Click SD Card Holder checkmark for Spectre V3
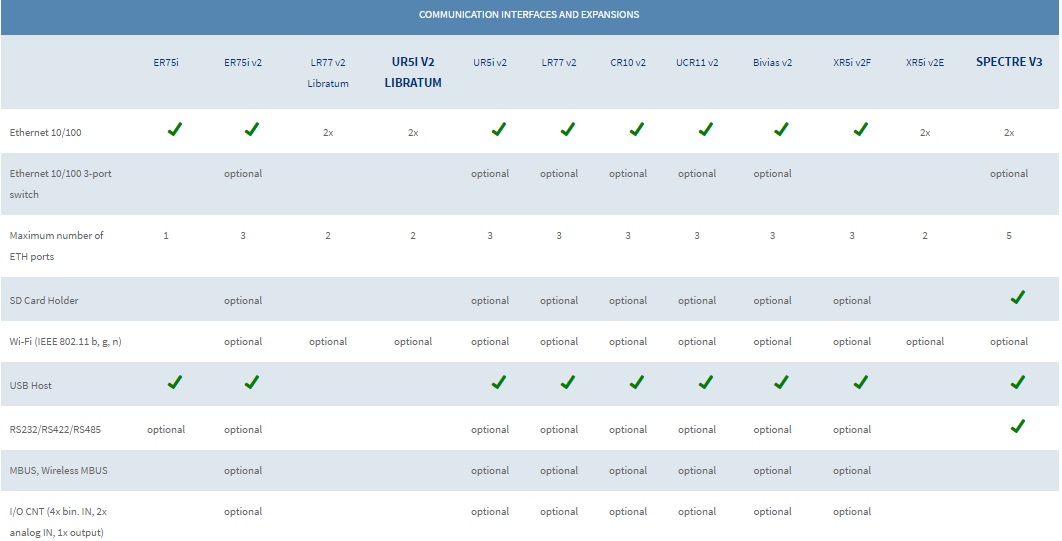Screen dimensions: 1062x541 click(1017, 297)
